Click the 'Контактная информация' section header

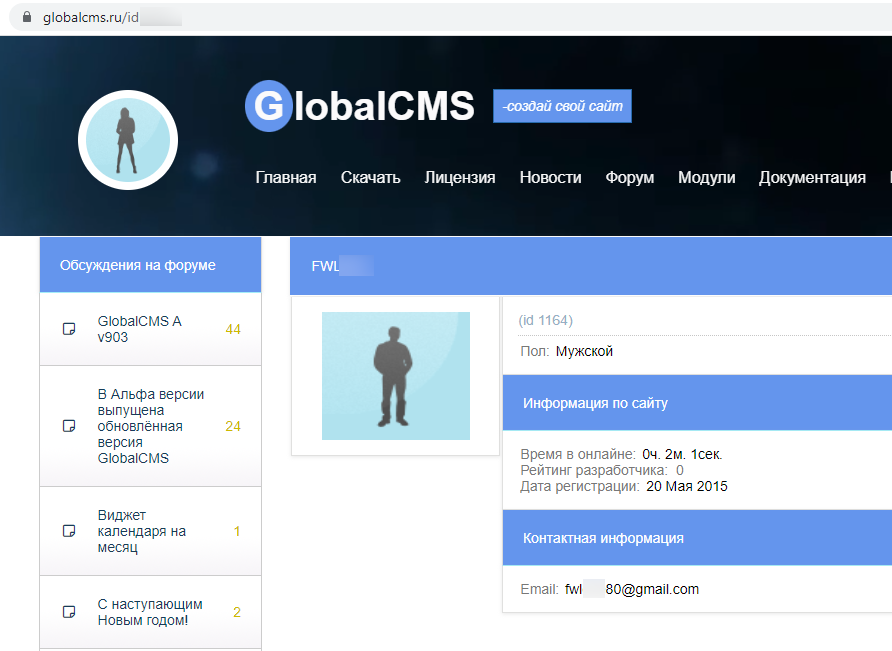[697, 538]
